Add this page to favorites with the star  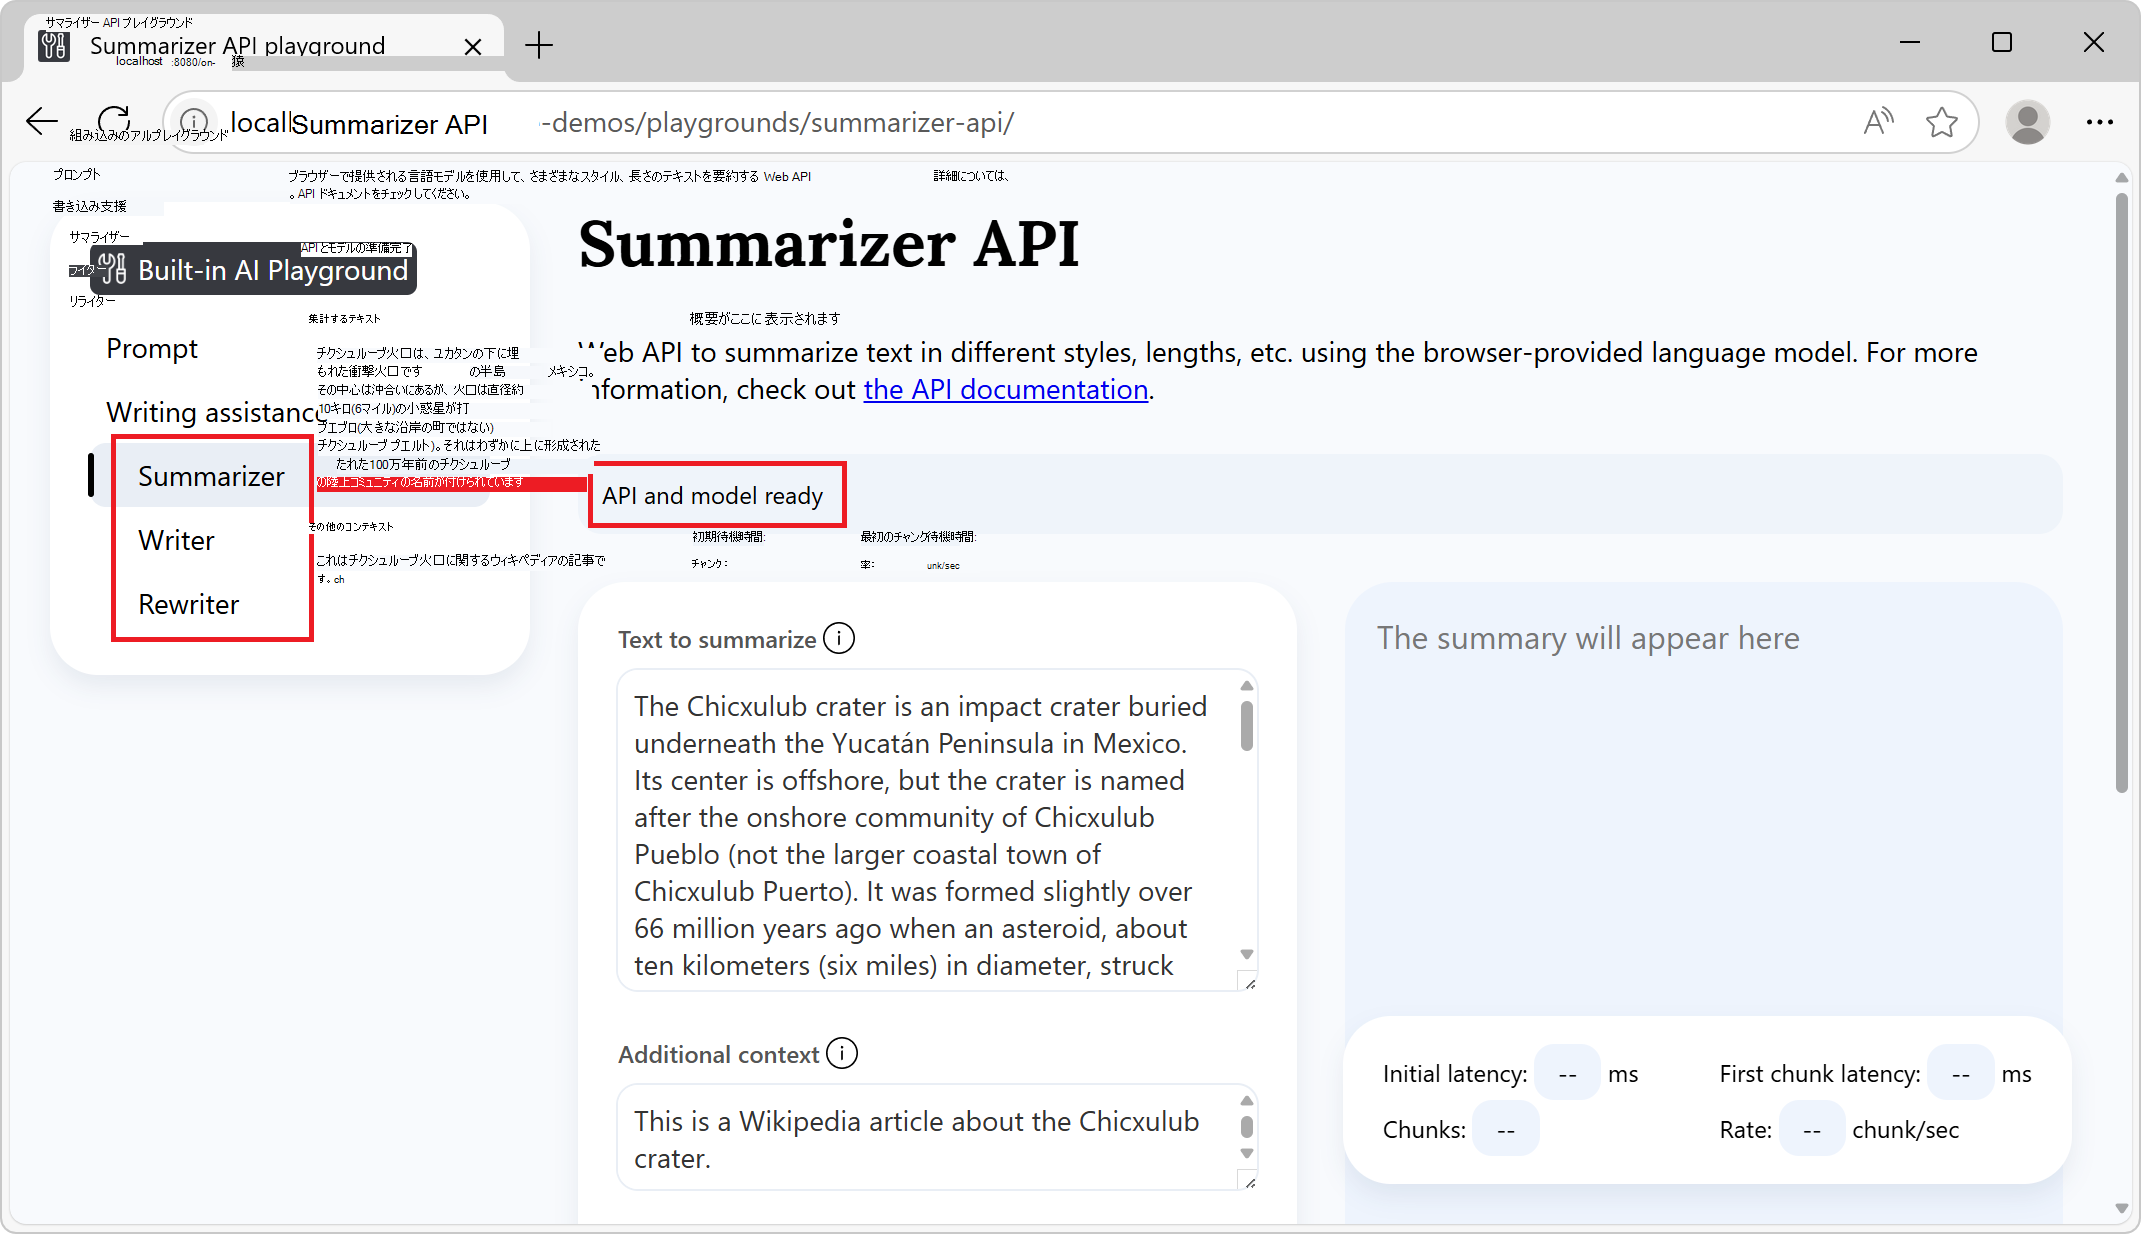(1942, 122)
